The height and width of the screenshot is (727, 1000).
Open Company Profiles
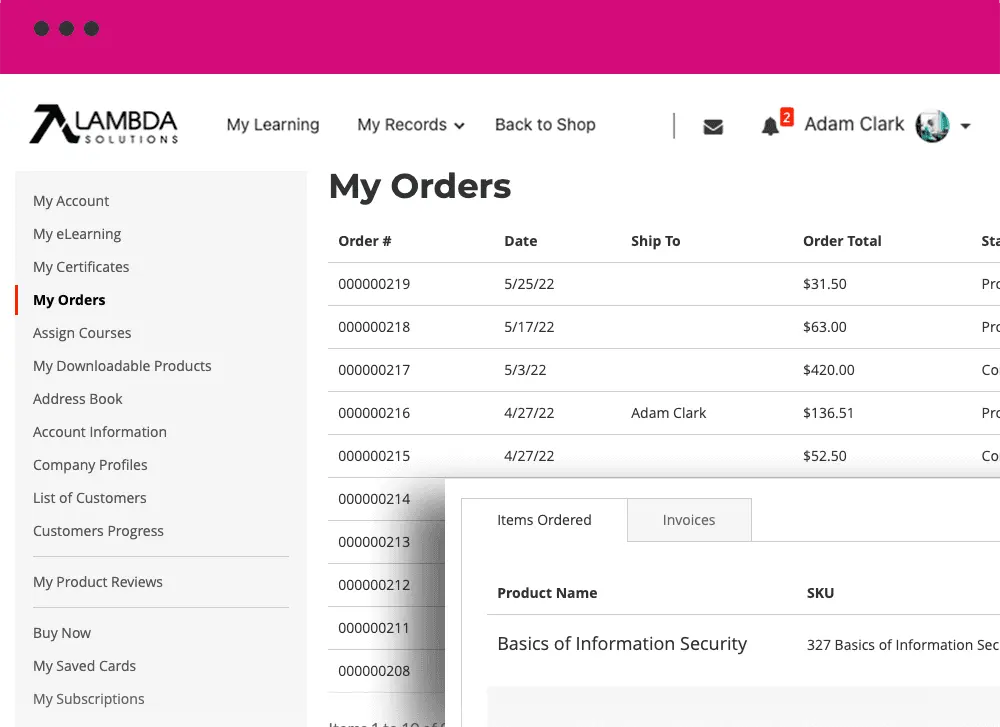[90, 465]
